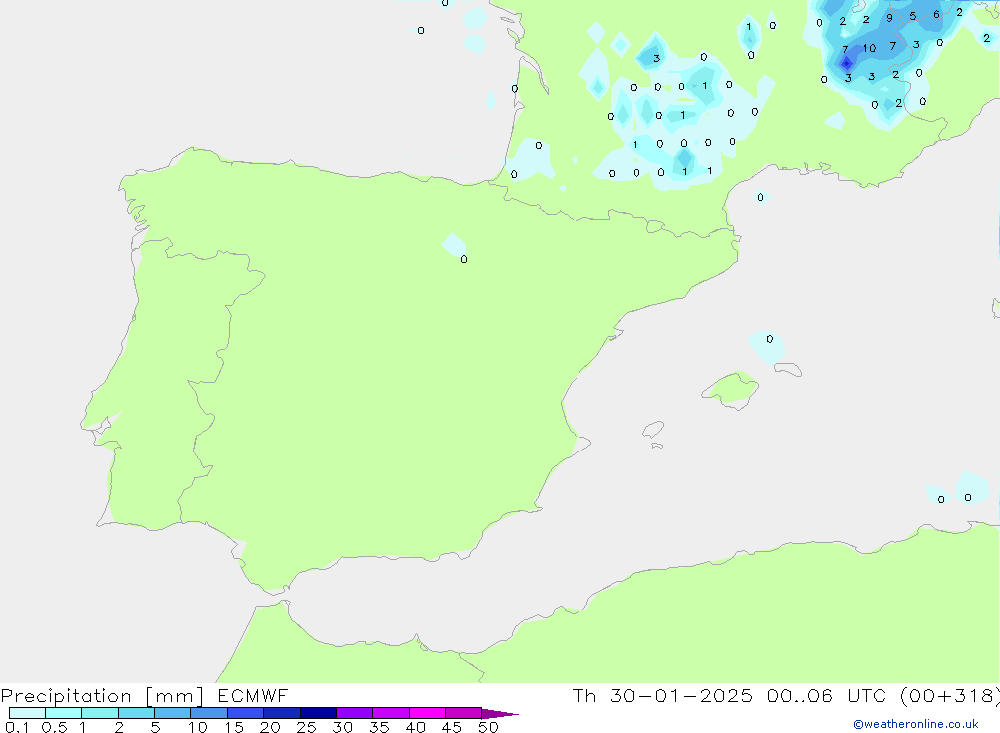Click the island of Mallorca on the map
1000x733 pixels.
pos(731,389)
